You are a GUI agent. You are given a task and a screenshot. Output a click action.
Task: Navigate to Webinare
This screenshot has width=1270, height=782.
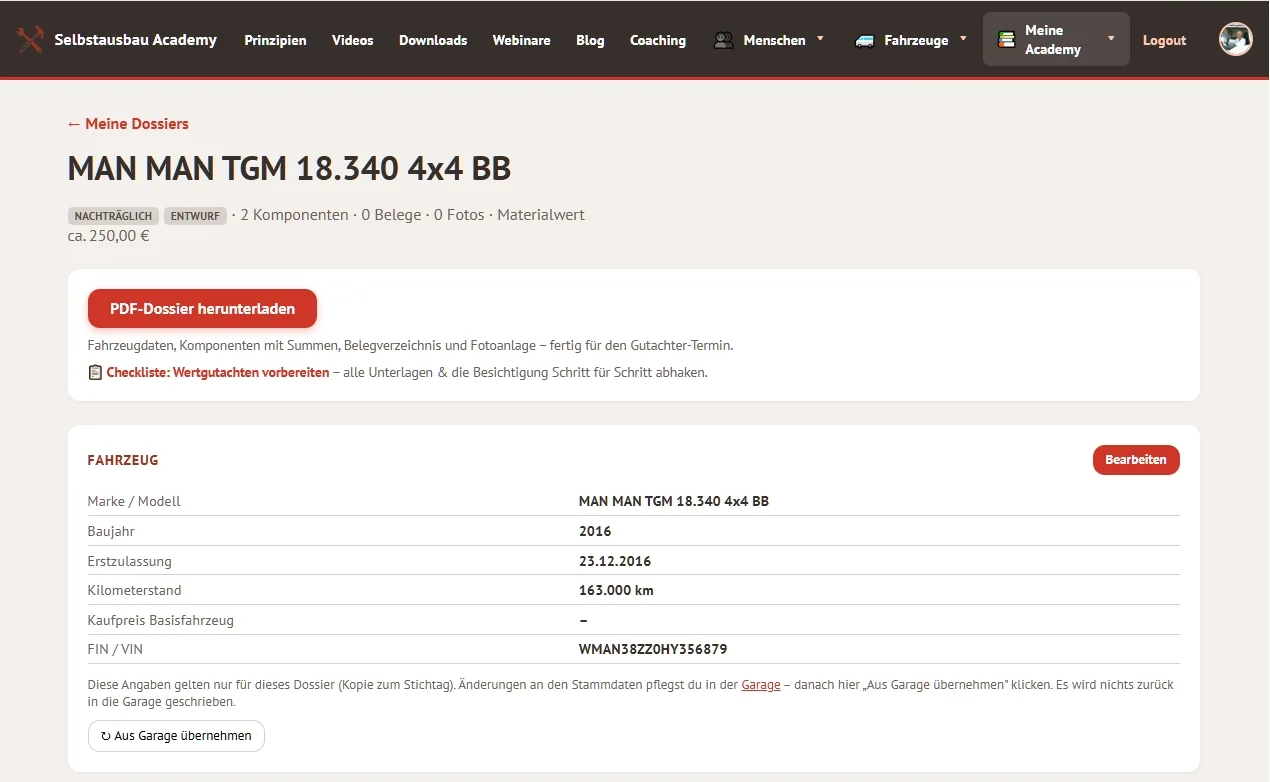(521, 40)
